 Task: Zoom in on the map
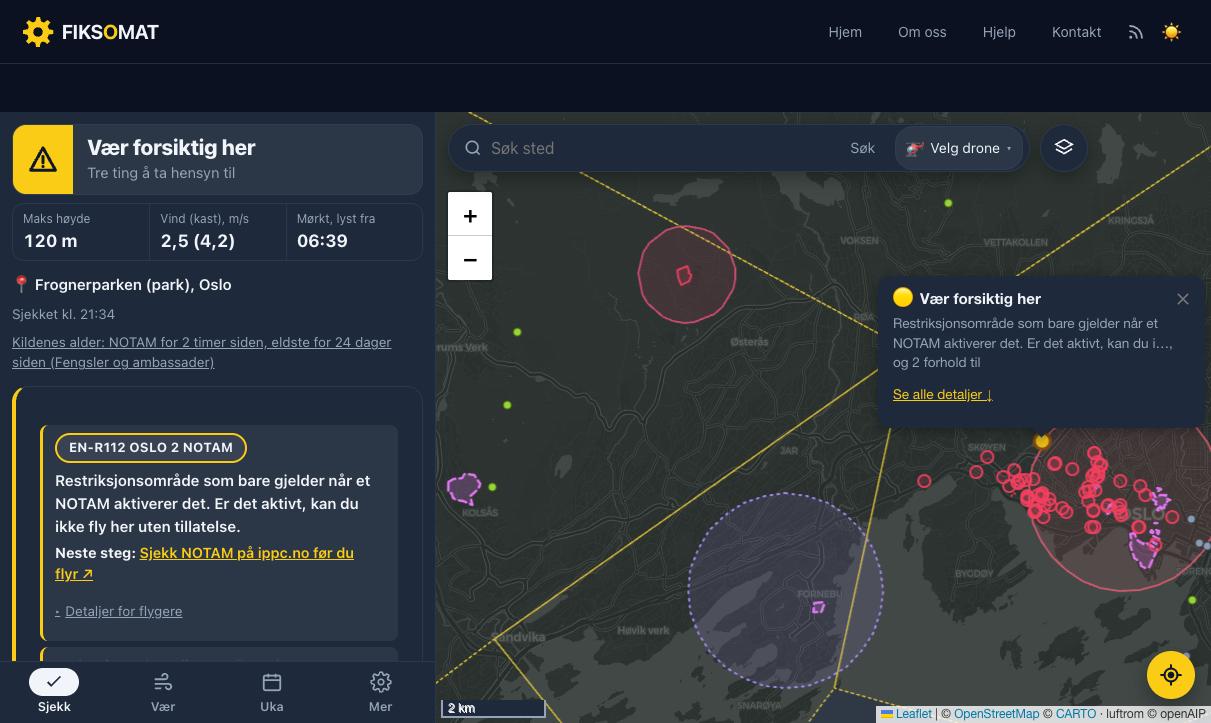point(470,215)
